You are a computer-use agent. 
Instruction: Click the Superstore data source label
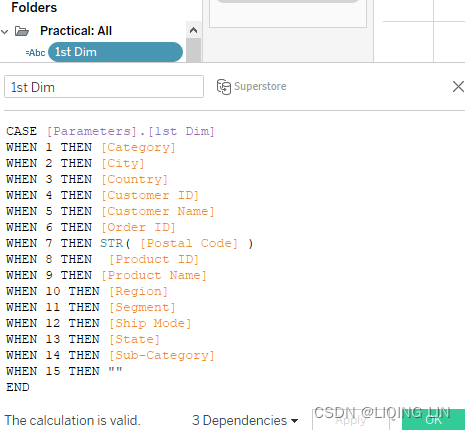point(260,86)
